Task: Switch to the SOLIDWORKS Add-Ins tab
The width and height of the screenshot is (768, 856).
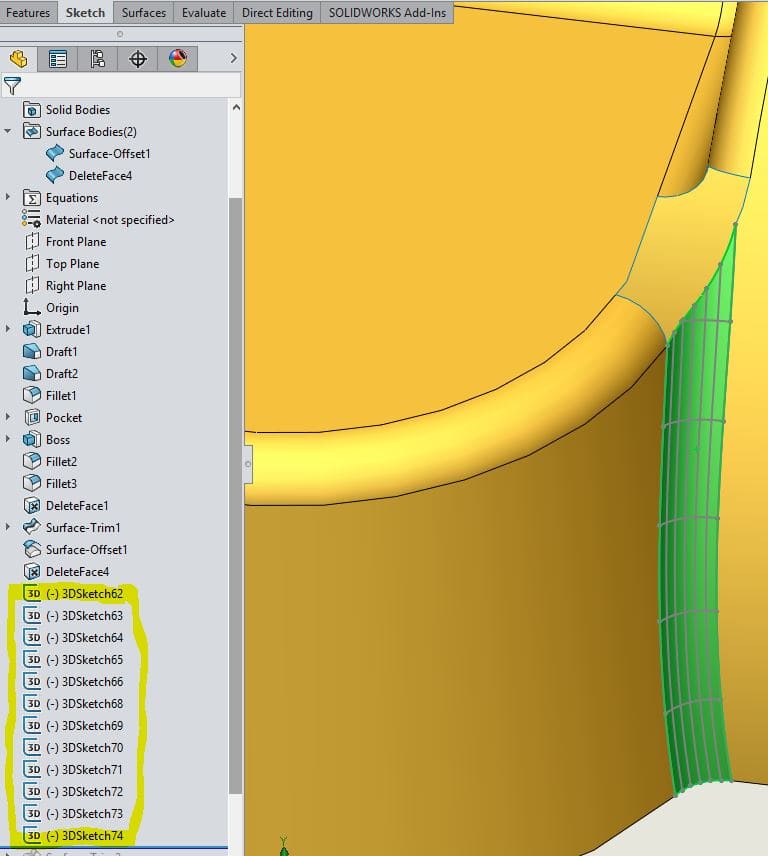Action: coord(387,12)
